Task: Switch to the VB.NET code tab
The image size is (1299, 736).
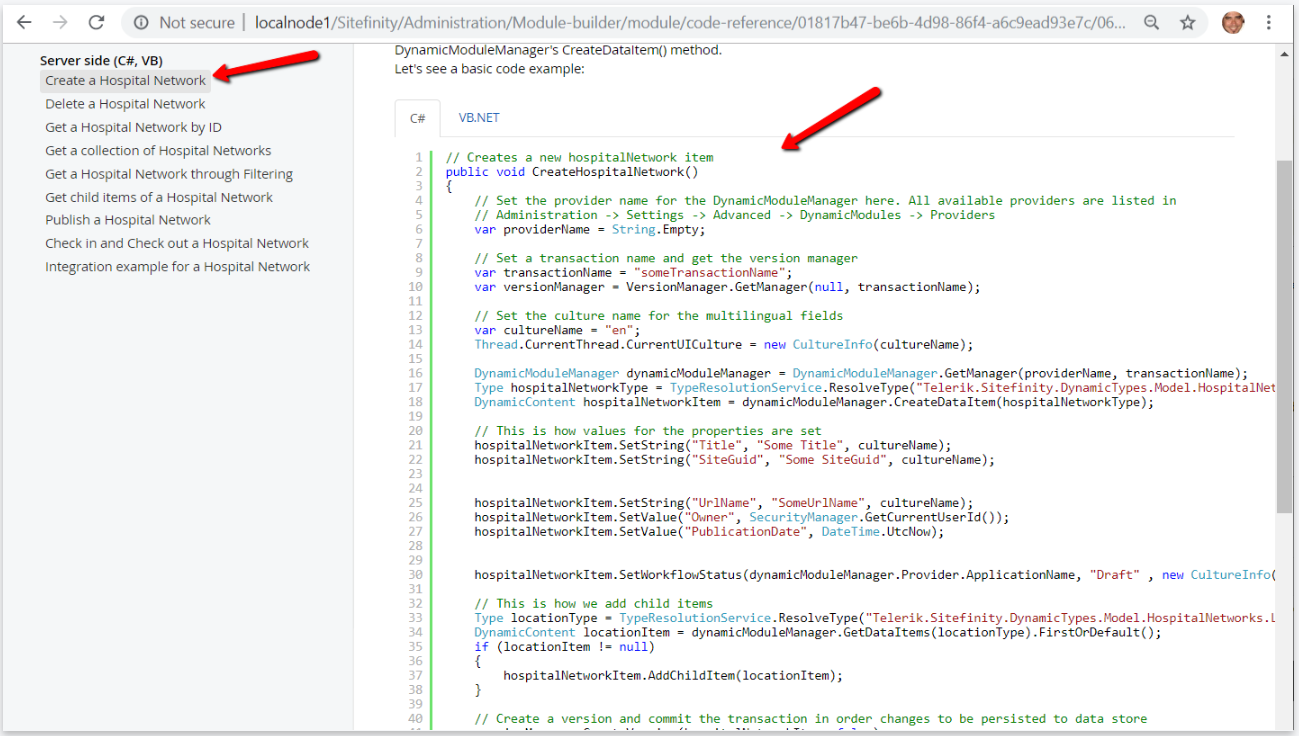Action: [479, 118]
